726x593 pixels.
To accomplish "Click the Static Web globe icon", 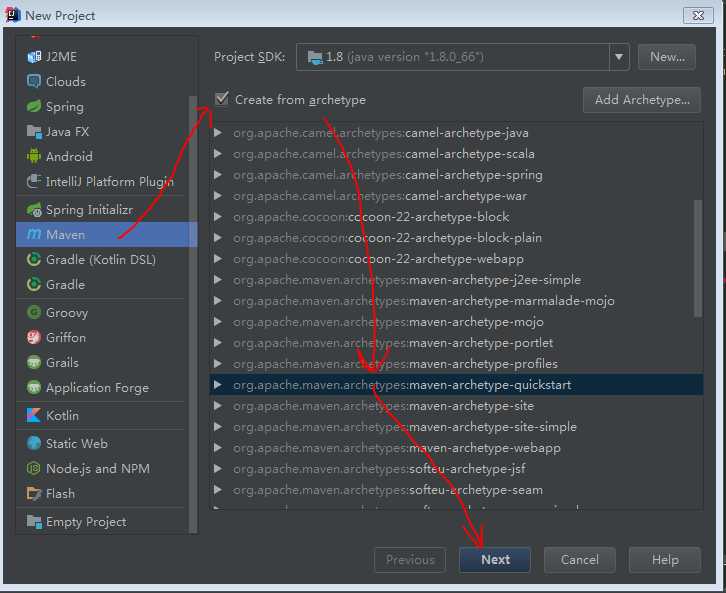I will point(34,443).
